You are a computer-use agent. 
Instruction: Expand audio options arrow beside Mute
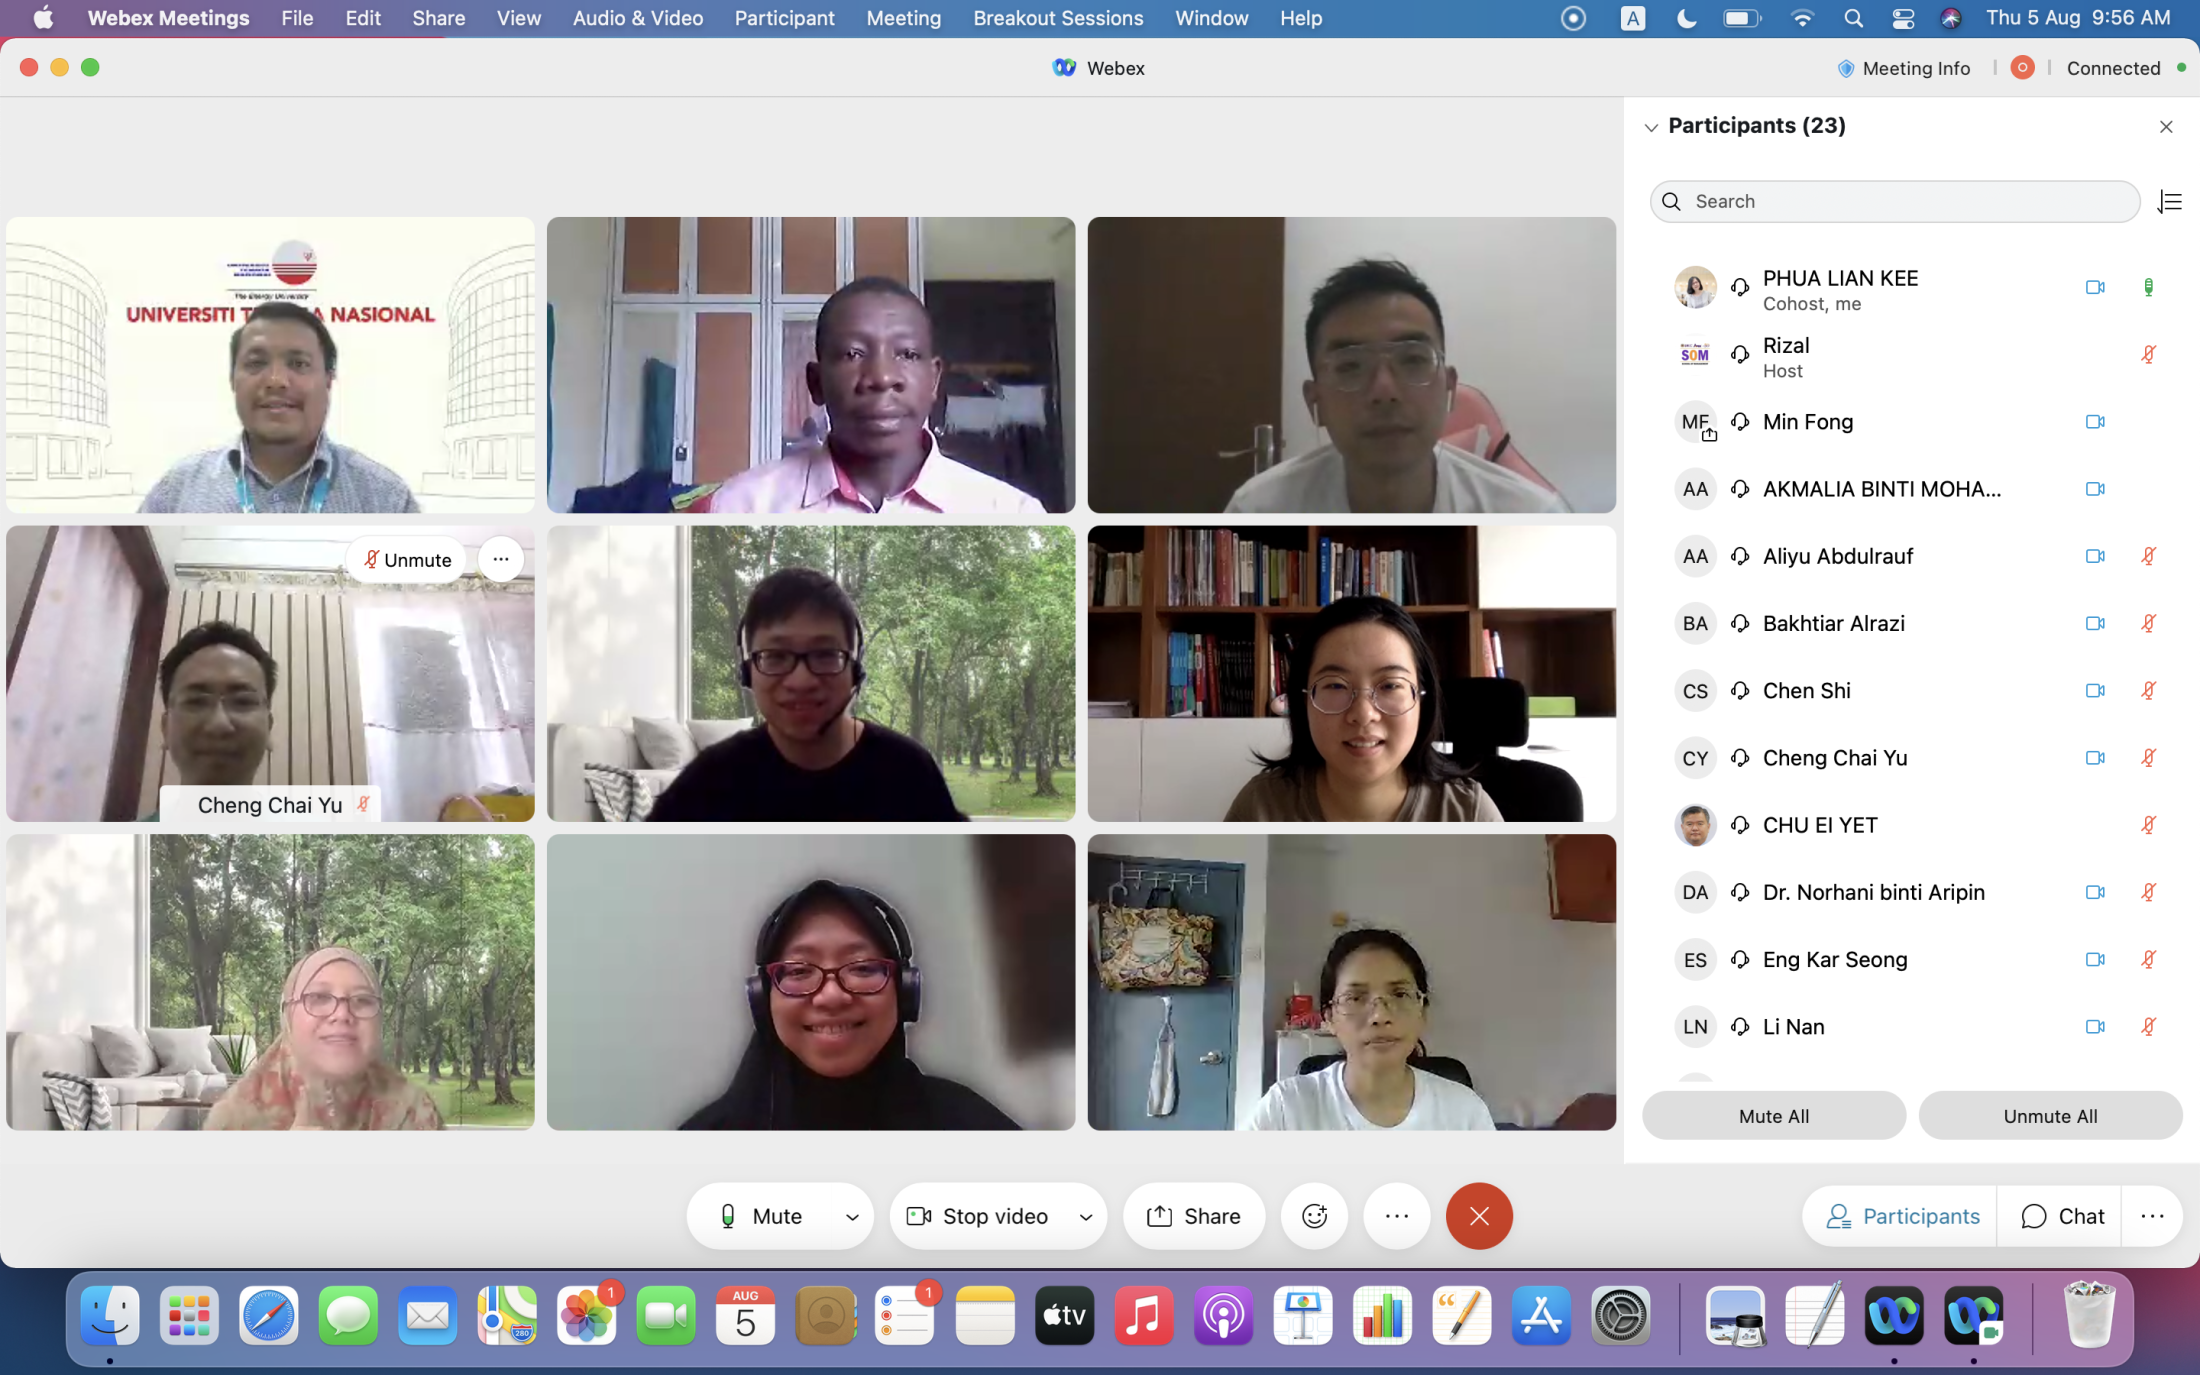pos(852,1217)
